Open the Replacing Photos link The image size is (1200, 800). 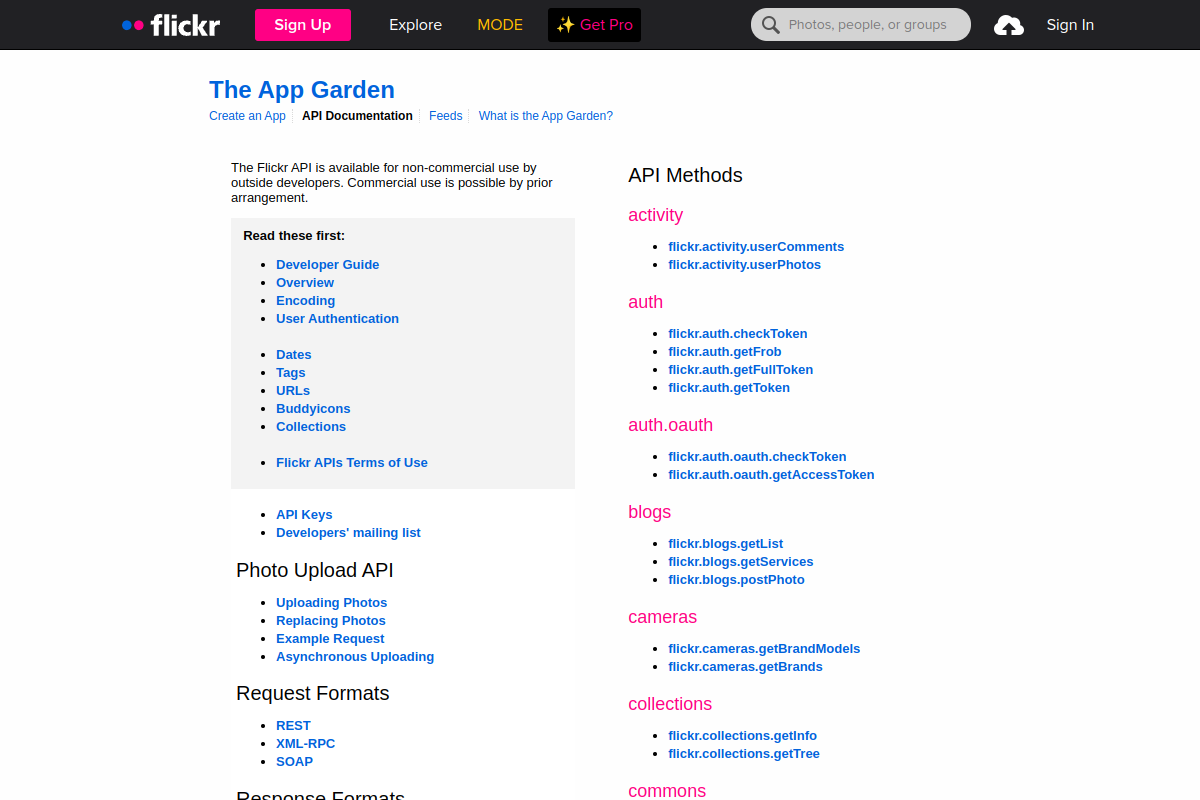pyautogui.click(x=331, y=621)
